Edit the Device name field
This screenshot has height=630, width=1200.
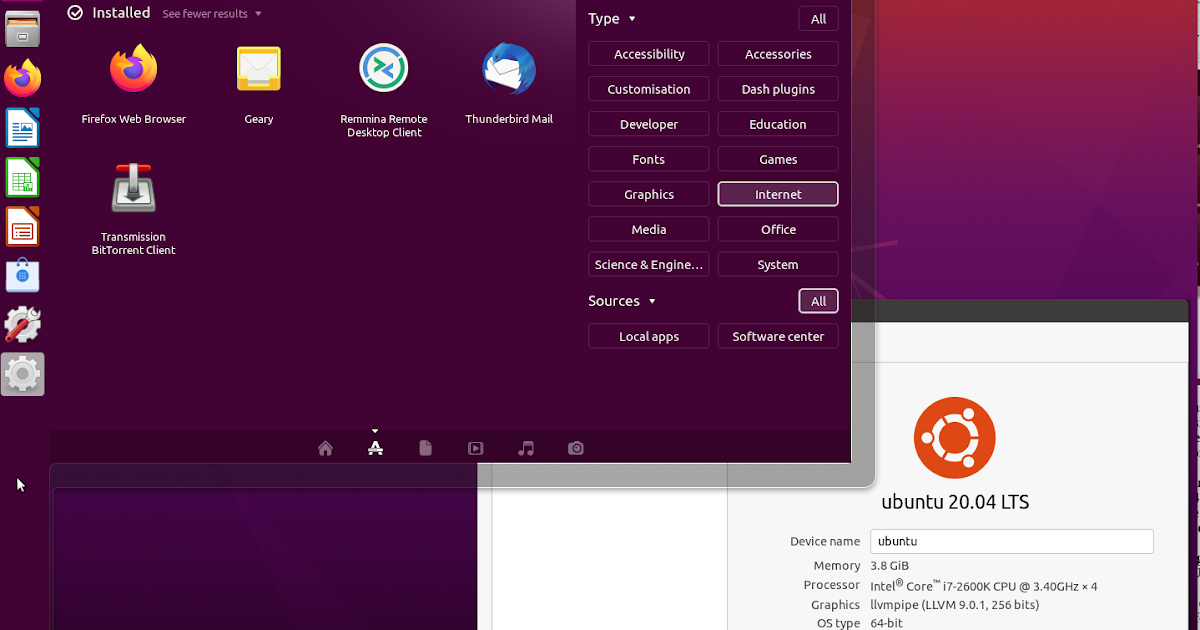[x=1012, y=541]
